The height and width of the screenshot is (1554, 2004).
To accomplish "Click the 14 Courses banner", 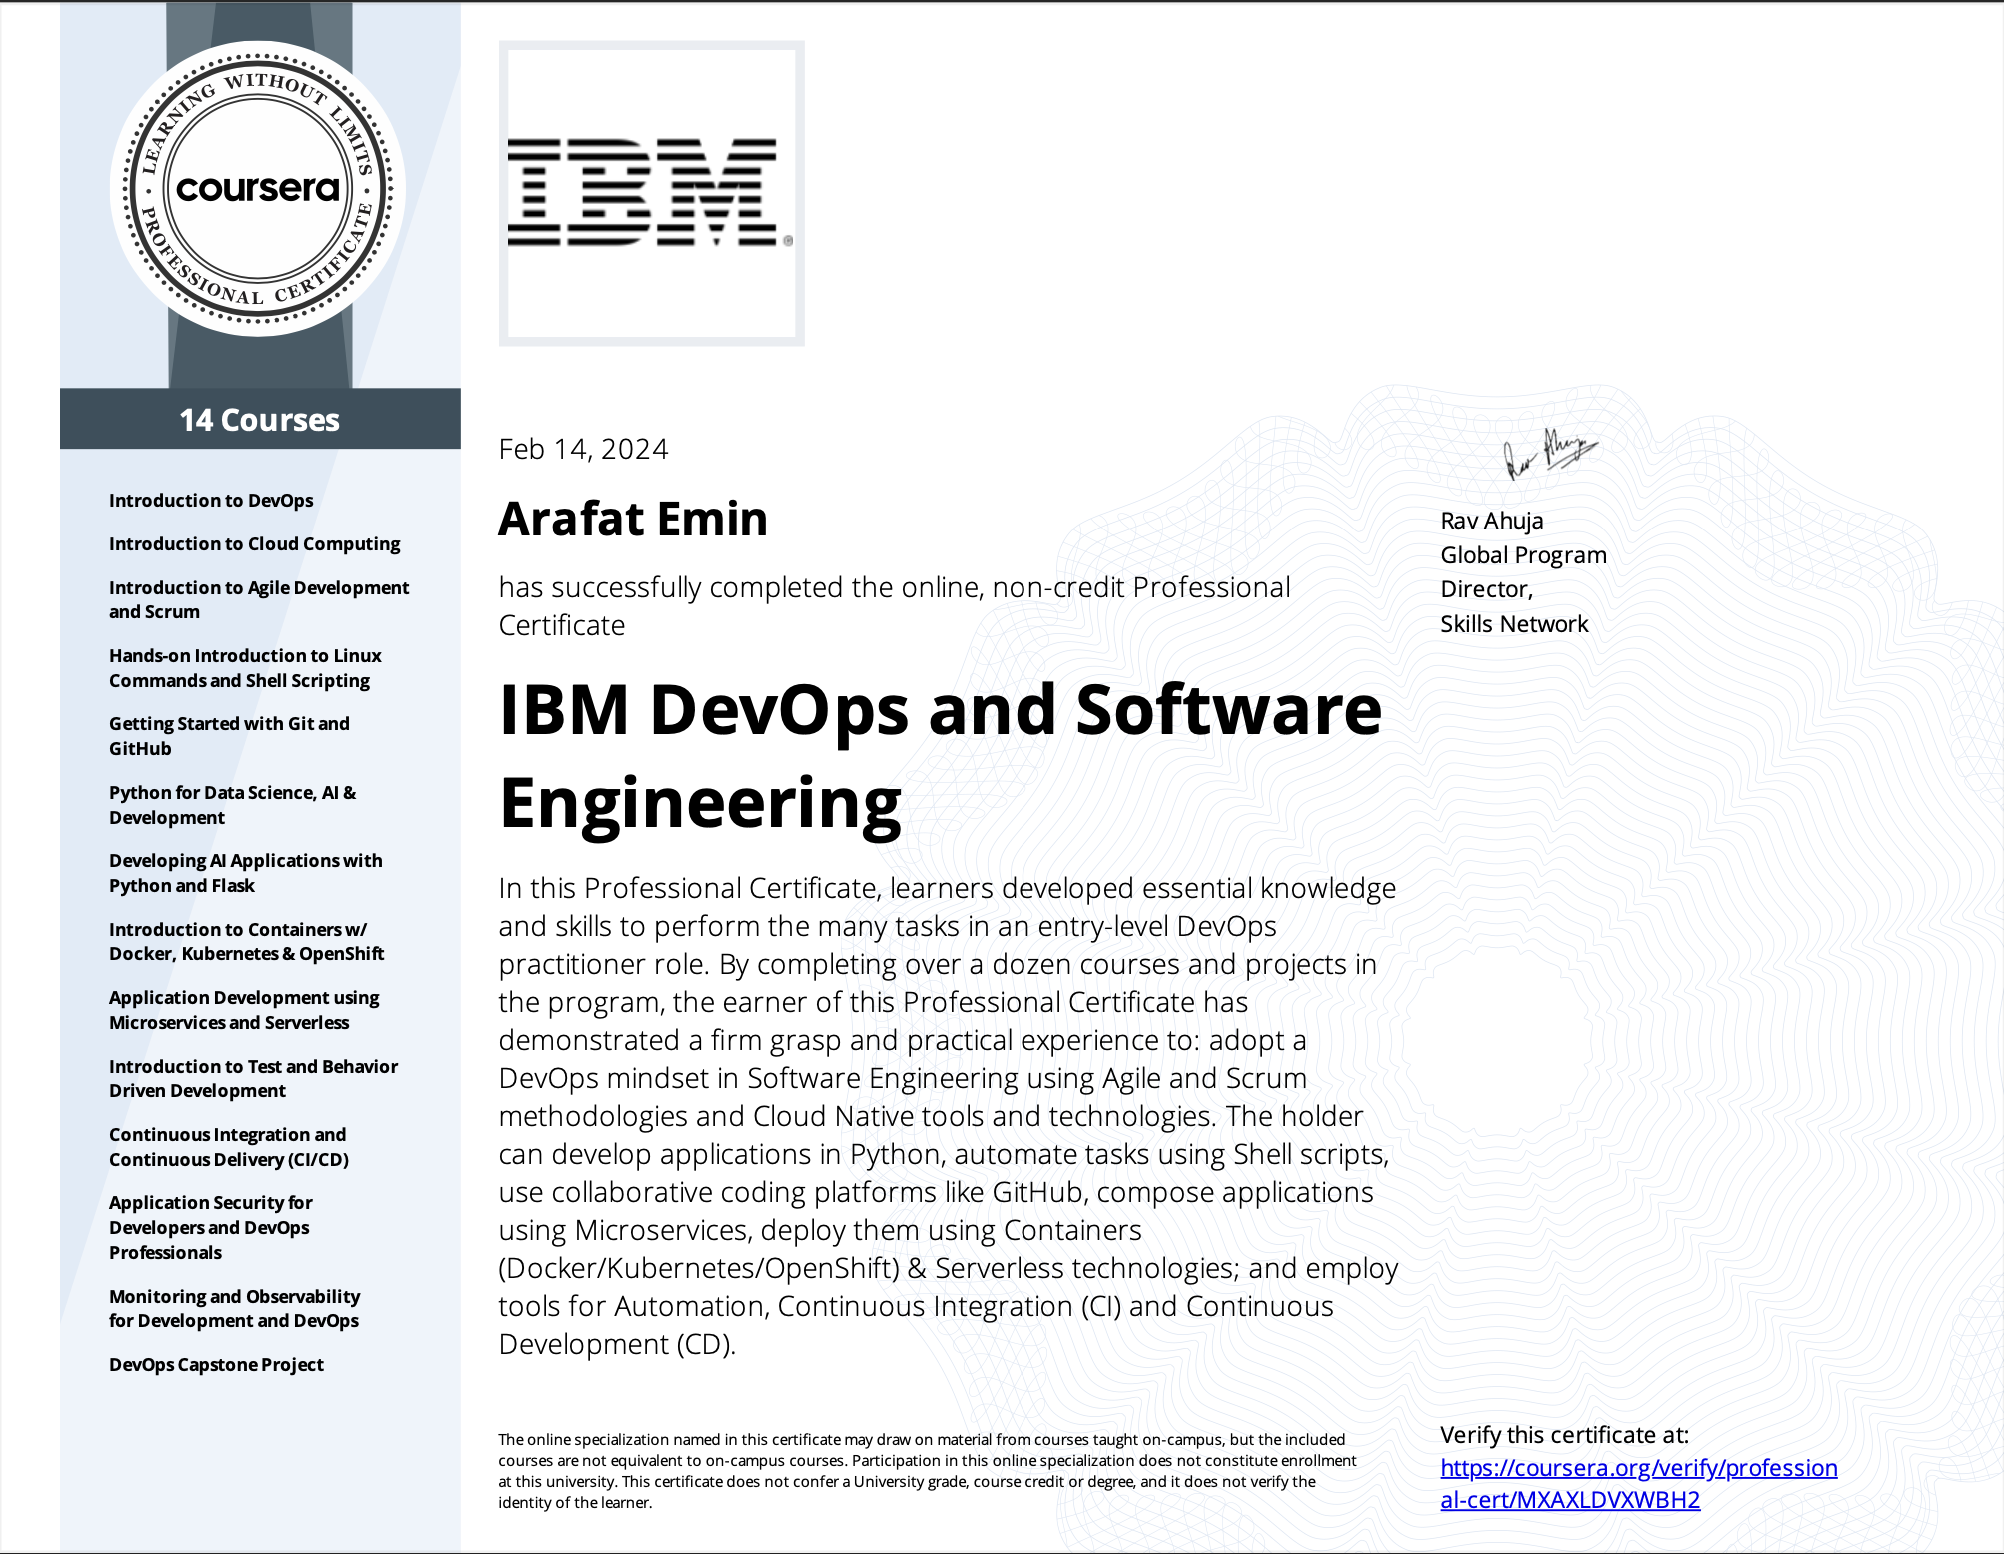I will tap(260, 420).
